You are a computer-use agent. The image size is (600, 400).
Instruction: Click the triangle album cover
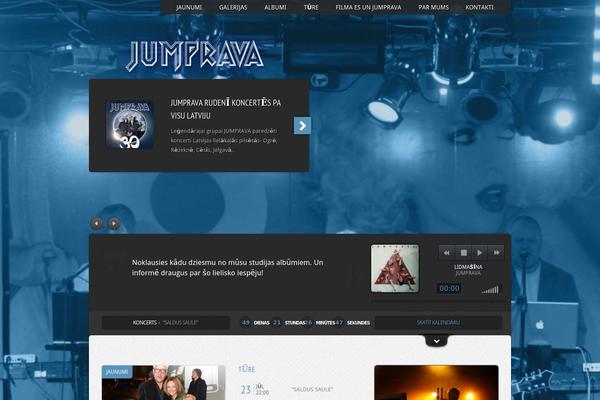(x=395, y=269)
